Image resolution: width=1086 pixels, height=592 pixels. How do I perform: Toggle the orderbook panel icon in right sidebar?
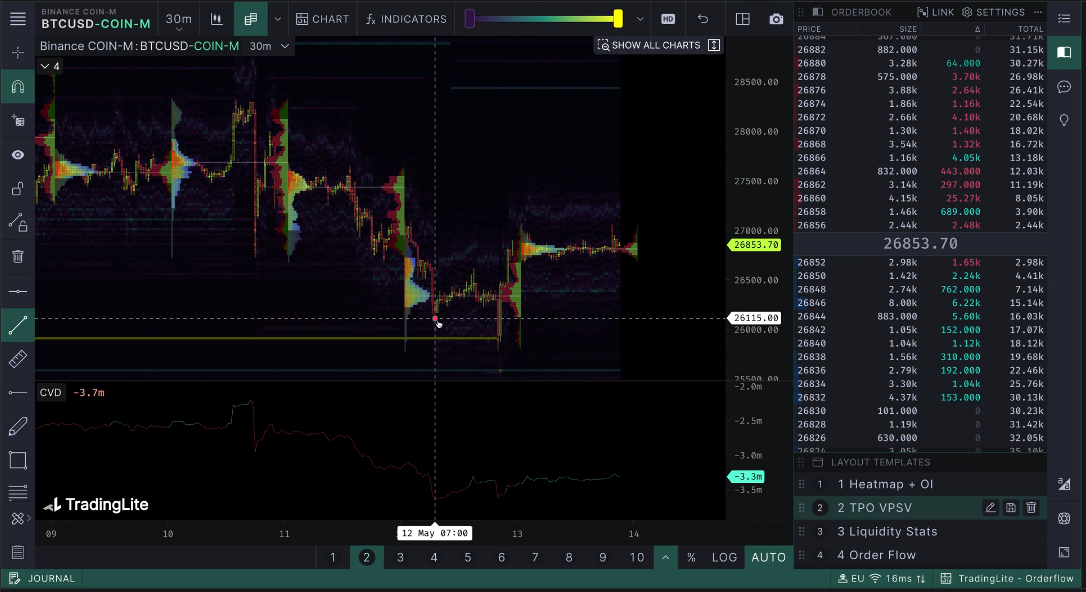1065,52
